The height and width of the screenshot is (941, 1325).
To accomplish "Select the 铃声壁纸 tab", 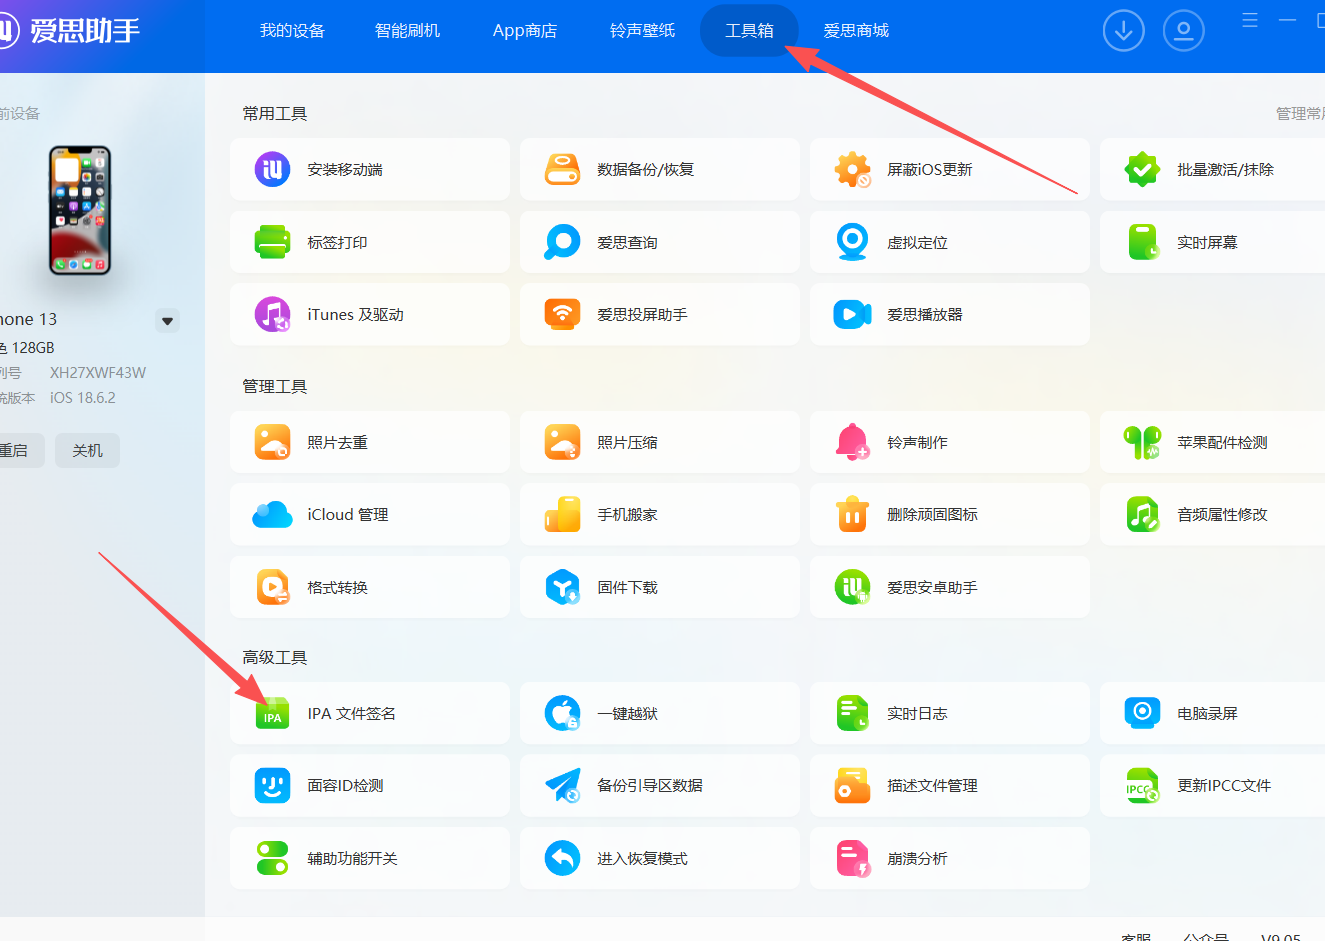I will 642,31.
